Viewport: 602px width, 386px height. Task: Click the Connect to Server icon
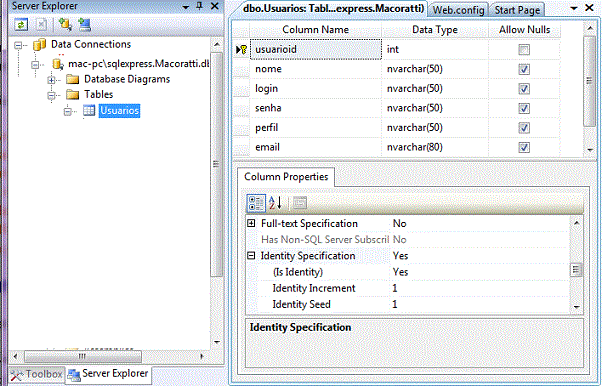(84, 25)
